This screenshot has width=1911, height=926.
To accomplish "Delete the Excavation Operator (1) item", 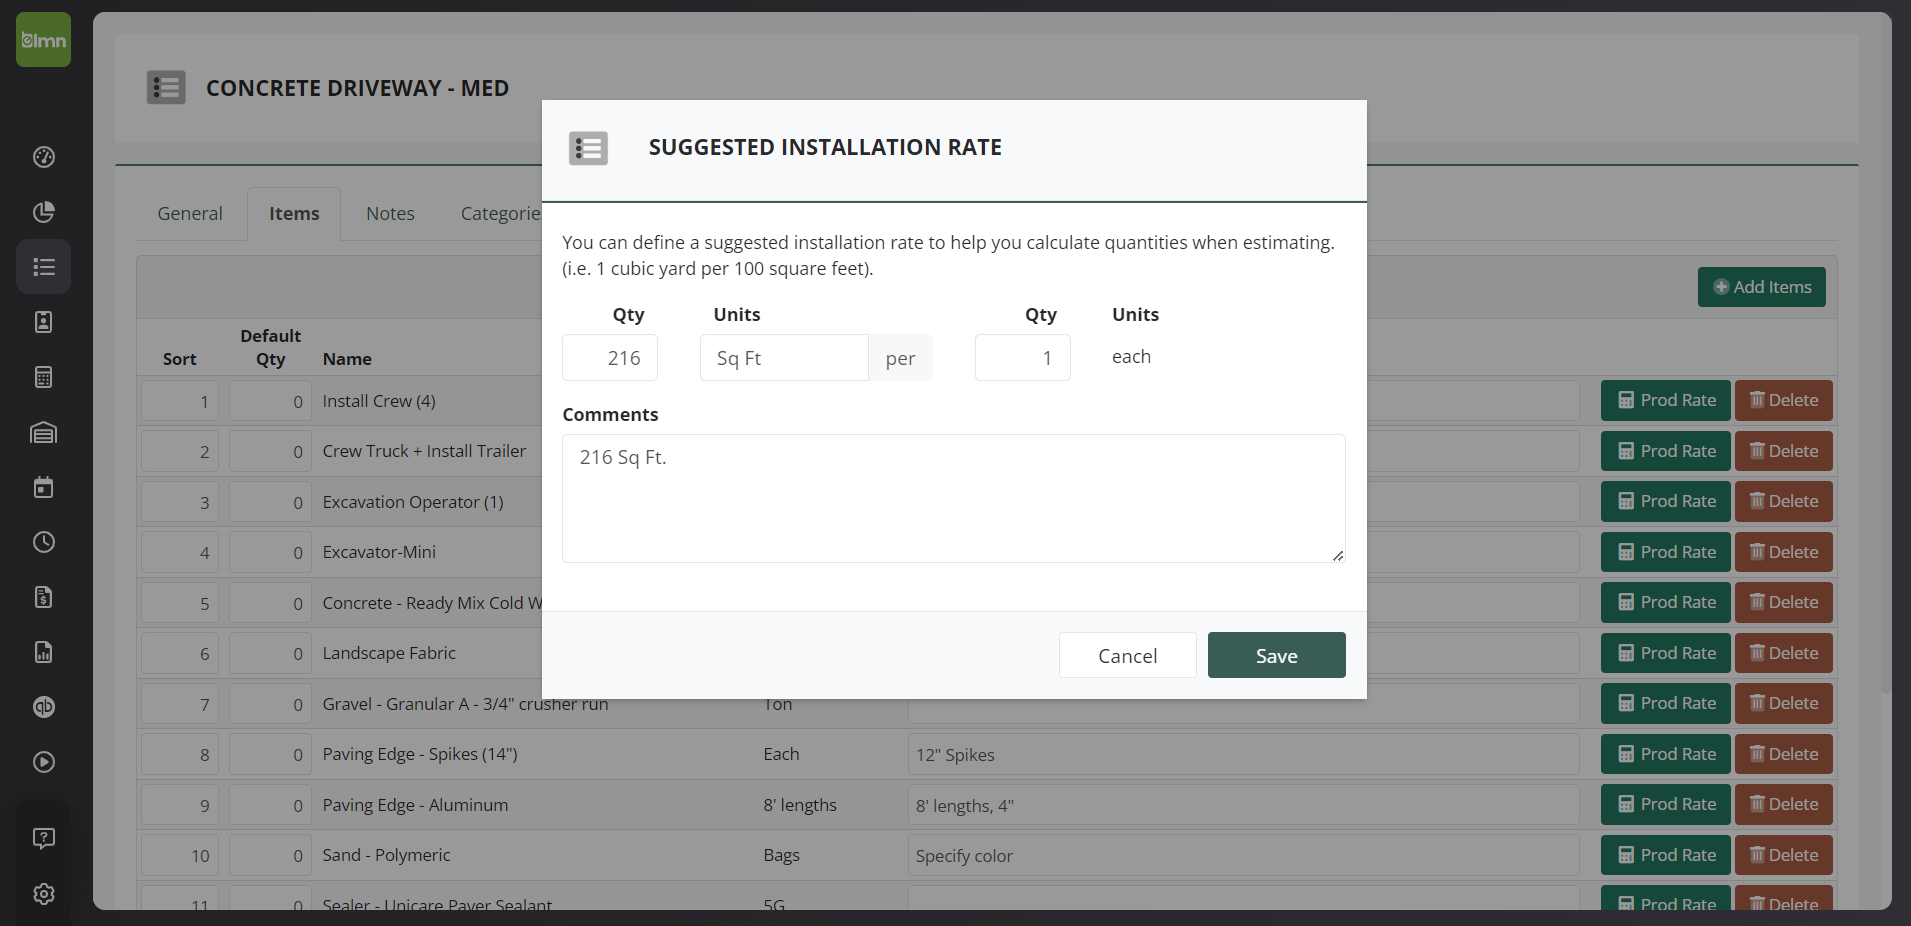I will point(1783,501).
